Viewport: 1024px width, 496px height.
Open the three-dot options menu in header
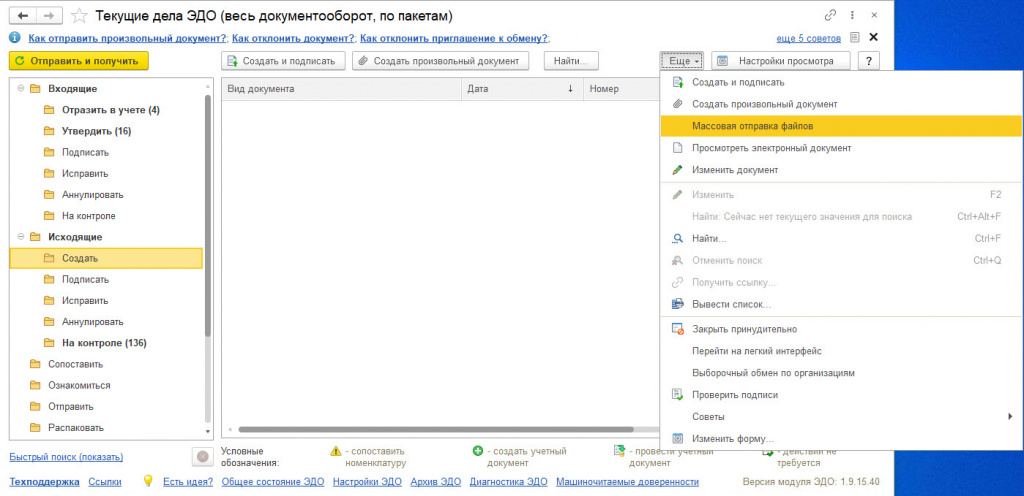click(x=852, y=15)
